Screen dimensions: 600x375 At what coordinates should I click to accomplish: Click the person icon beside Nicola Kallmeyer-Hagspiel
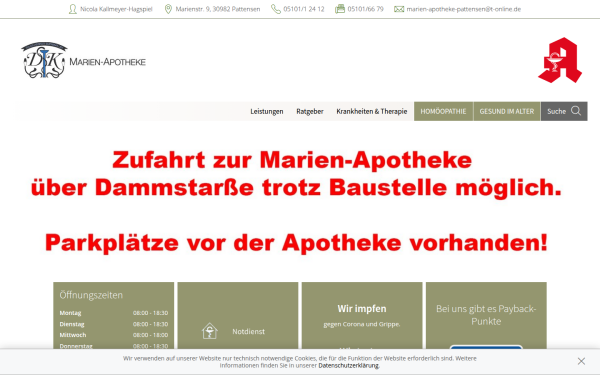pyautogui.click(x=72, y=9)
